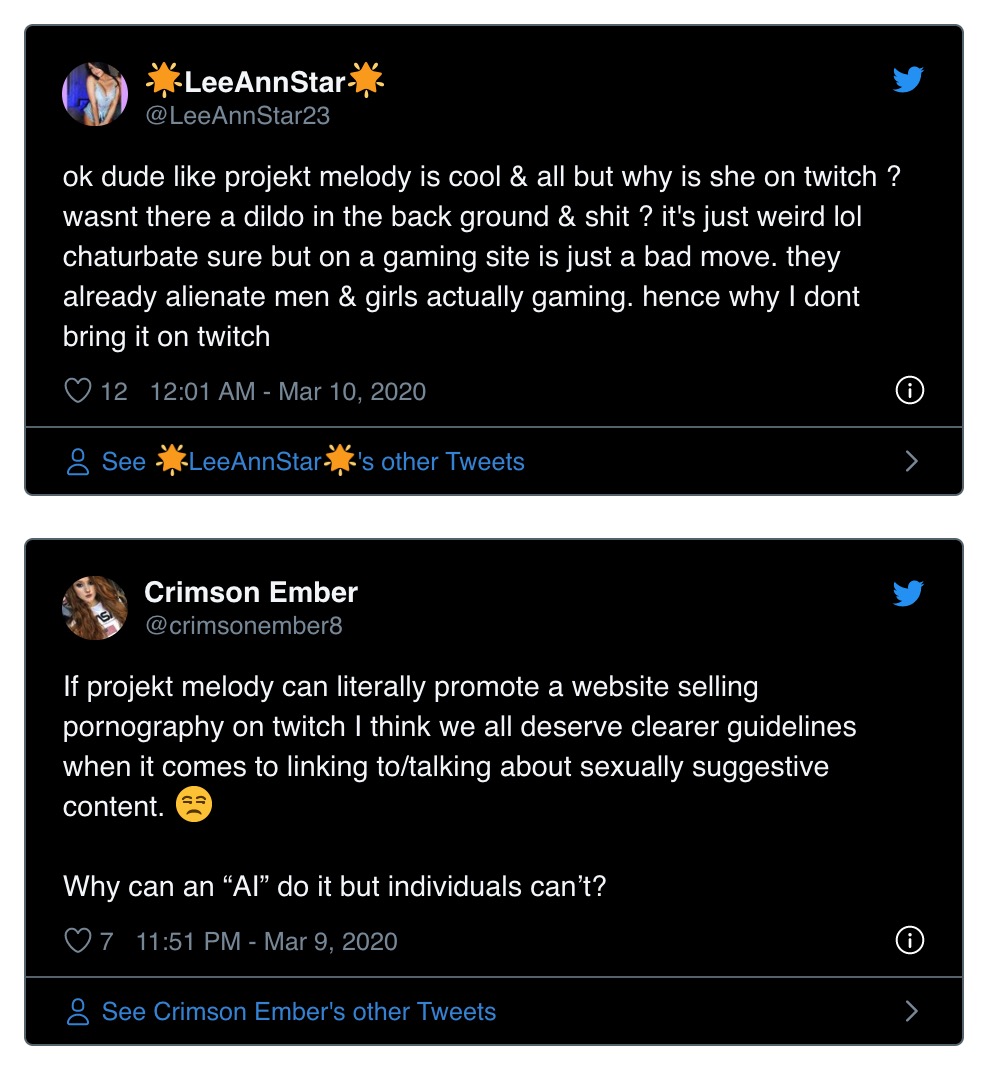Follow the See LeeAnnStar's other Tweets link
The height and width of the screenshot is (1080, 990).
[x=313, y=461]
